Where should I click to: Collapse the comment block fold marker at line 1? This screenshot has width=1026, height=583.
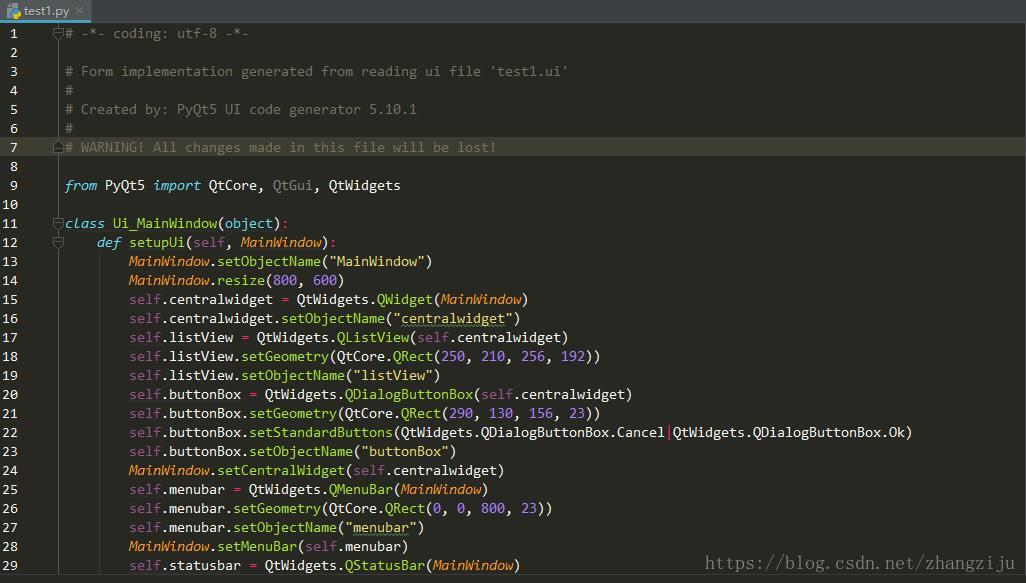[x=58, y=33]
